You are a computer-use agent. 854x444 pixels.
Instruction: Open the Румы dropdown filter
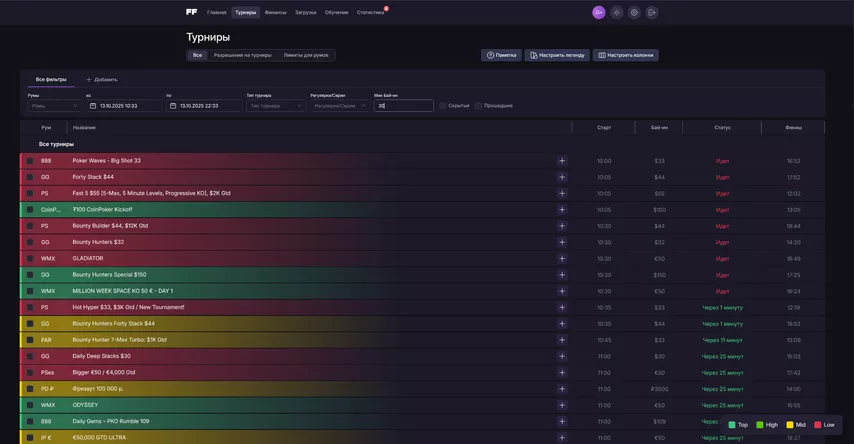[55, 105]
